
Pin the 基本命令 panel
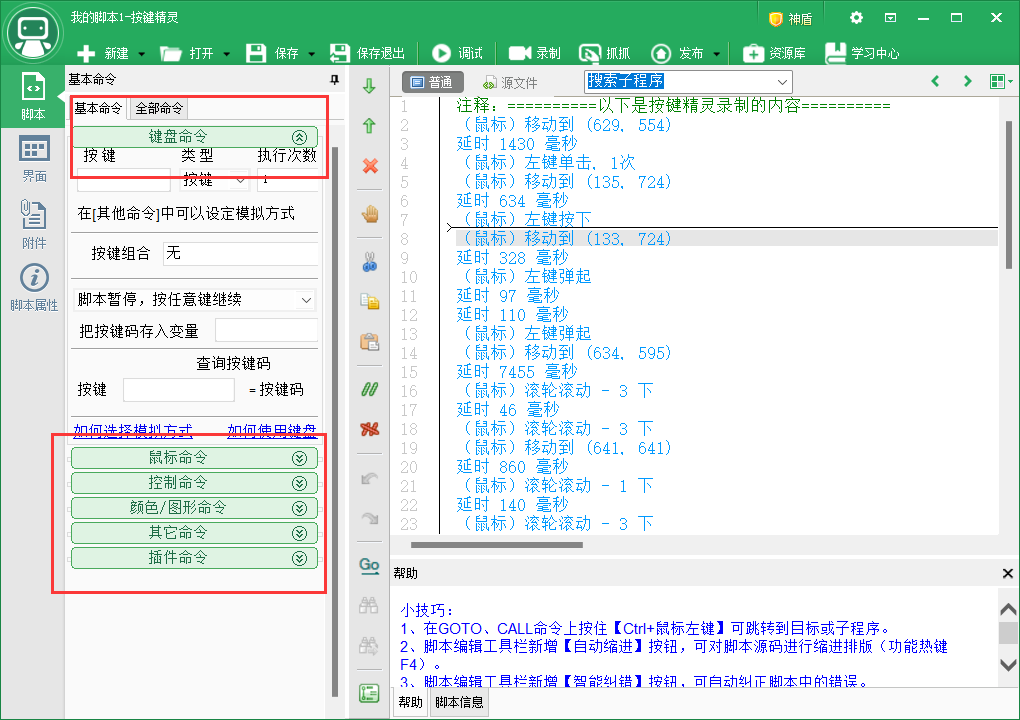334,79
